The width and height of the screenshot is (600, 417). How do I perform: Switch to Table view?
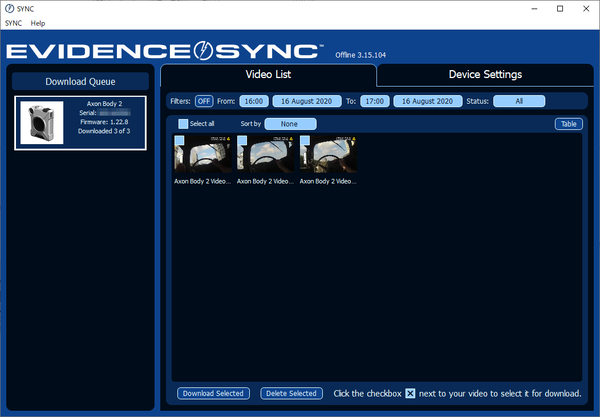point(568,124)
